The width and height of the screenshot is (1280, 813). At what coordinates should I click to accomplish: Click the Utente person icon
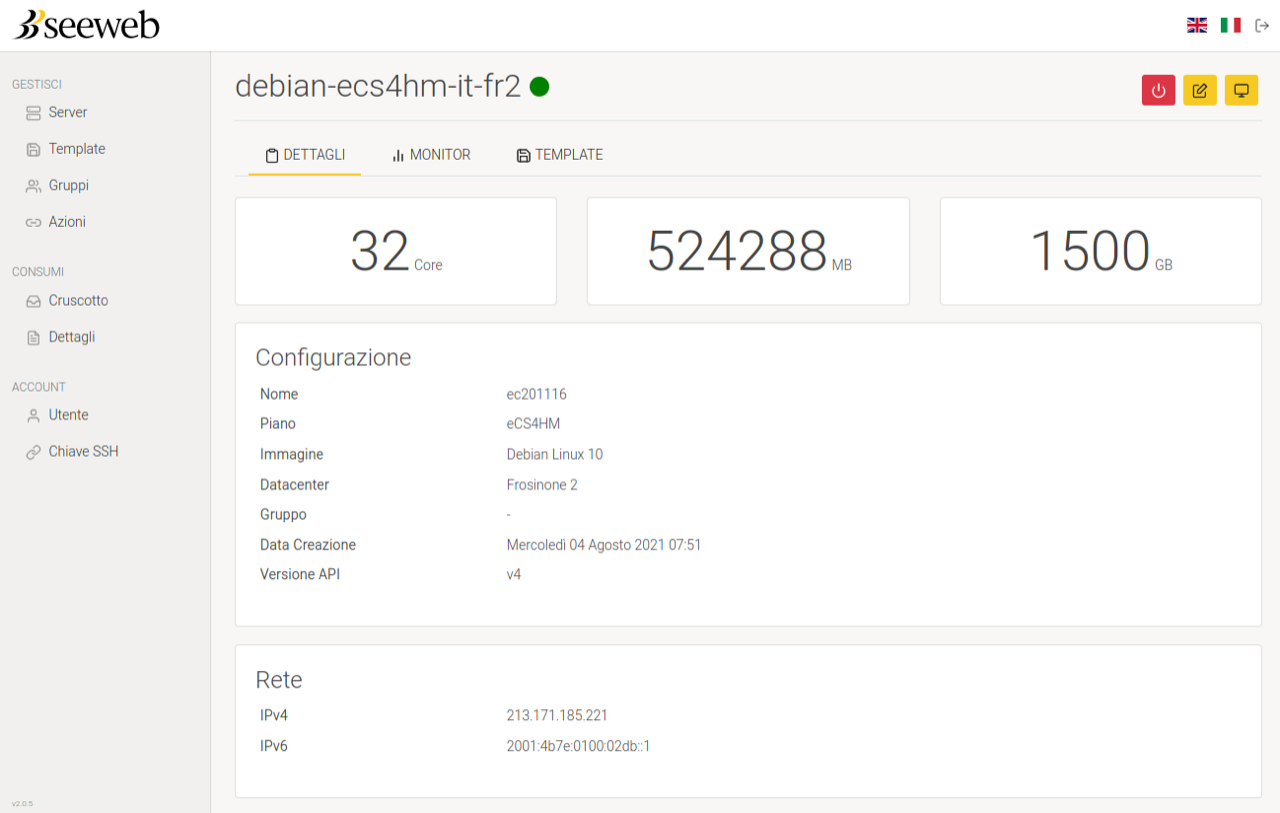[x=33, y=416]
